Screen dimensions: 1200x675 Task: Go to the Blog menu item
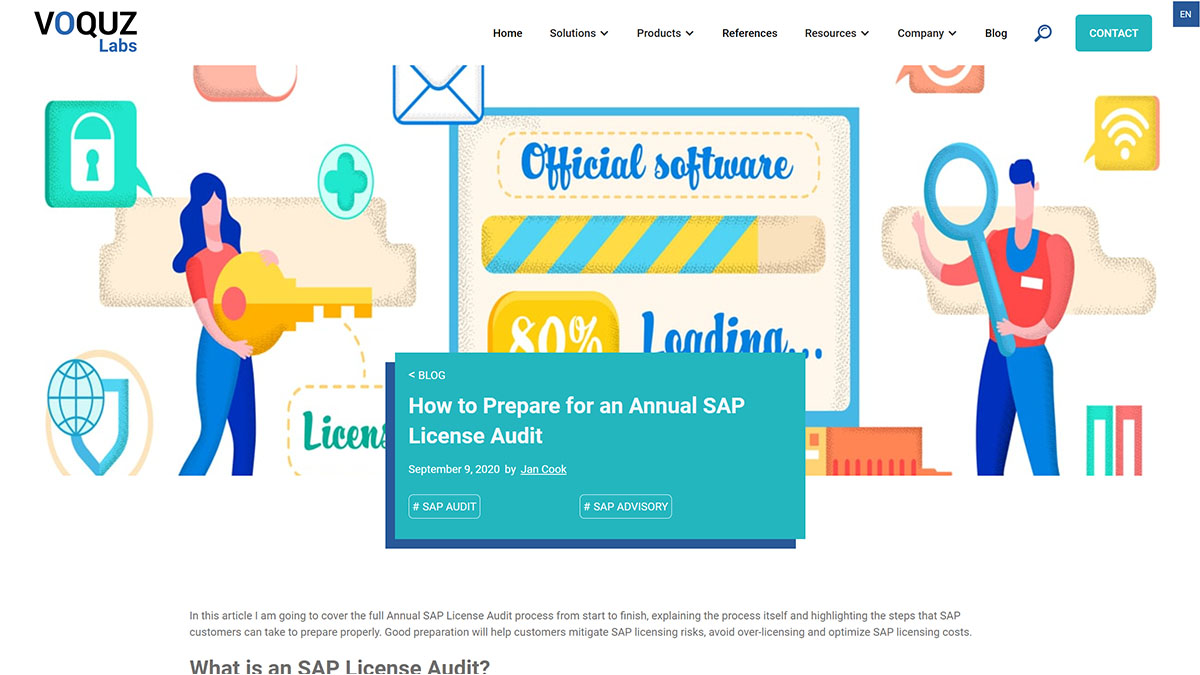pos(995,33)
